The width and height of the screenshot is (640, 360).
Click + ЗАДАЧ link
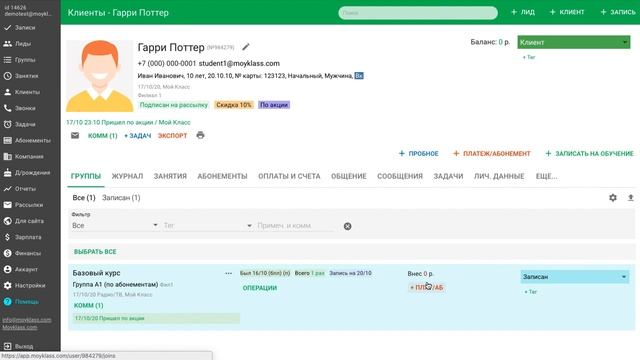(x=138, y=136)
